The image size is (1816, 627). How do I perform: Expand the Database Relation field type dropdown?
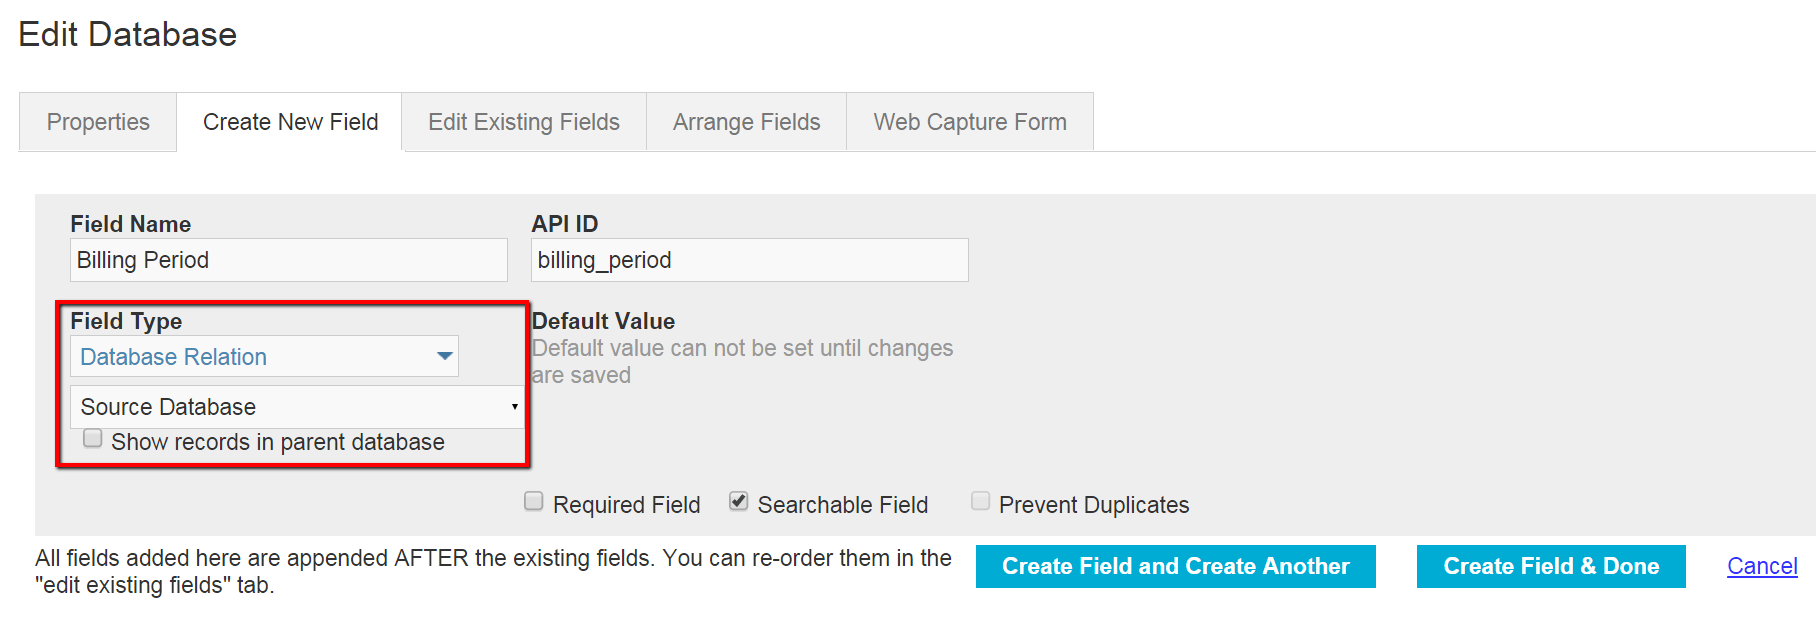264,357
